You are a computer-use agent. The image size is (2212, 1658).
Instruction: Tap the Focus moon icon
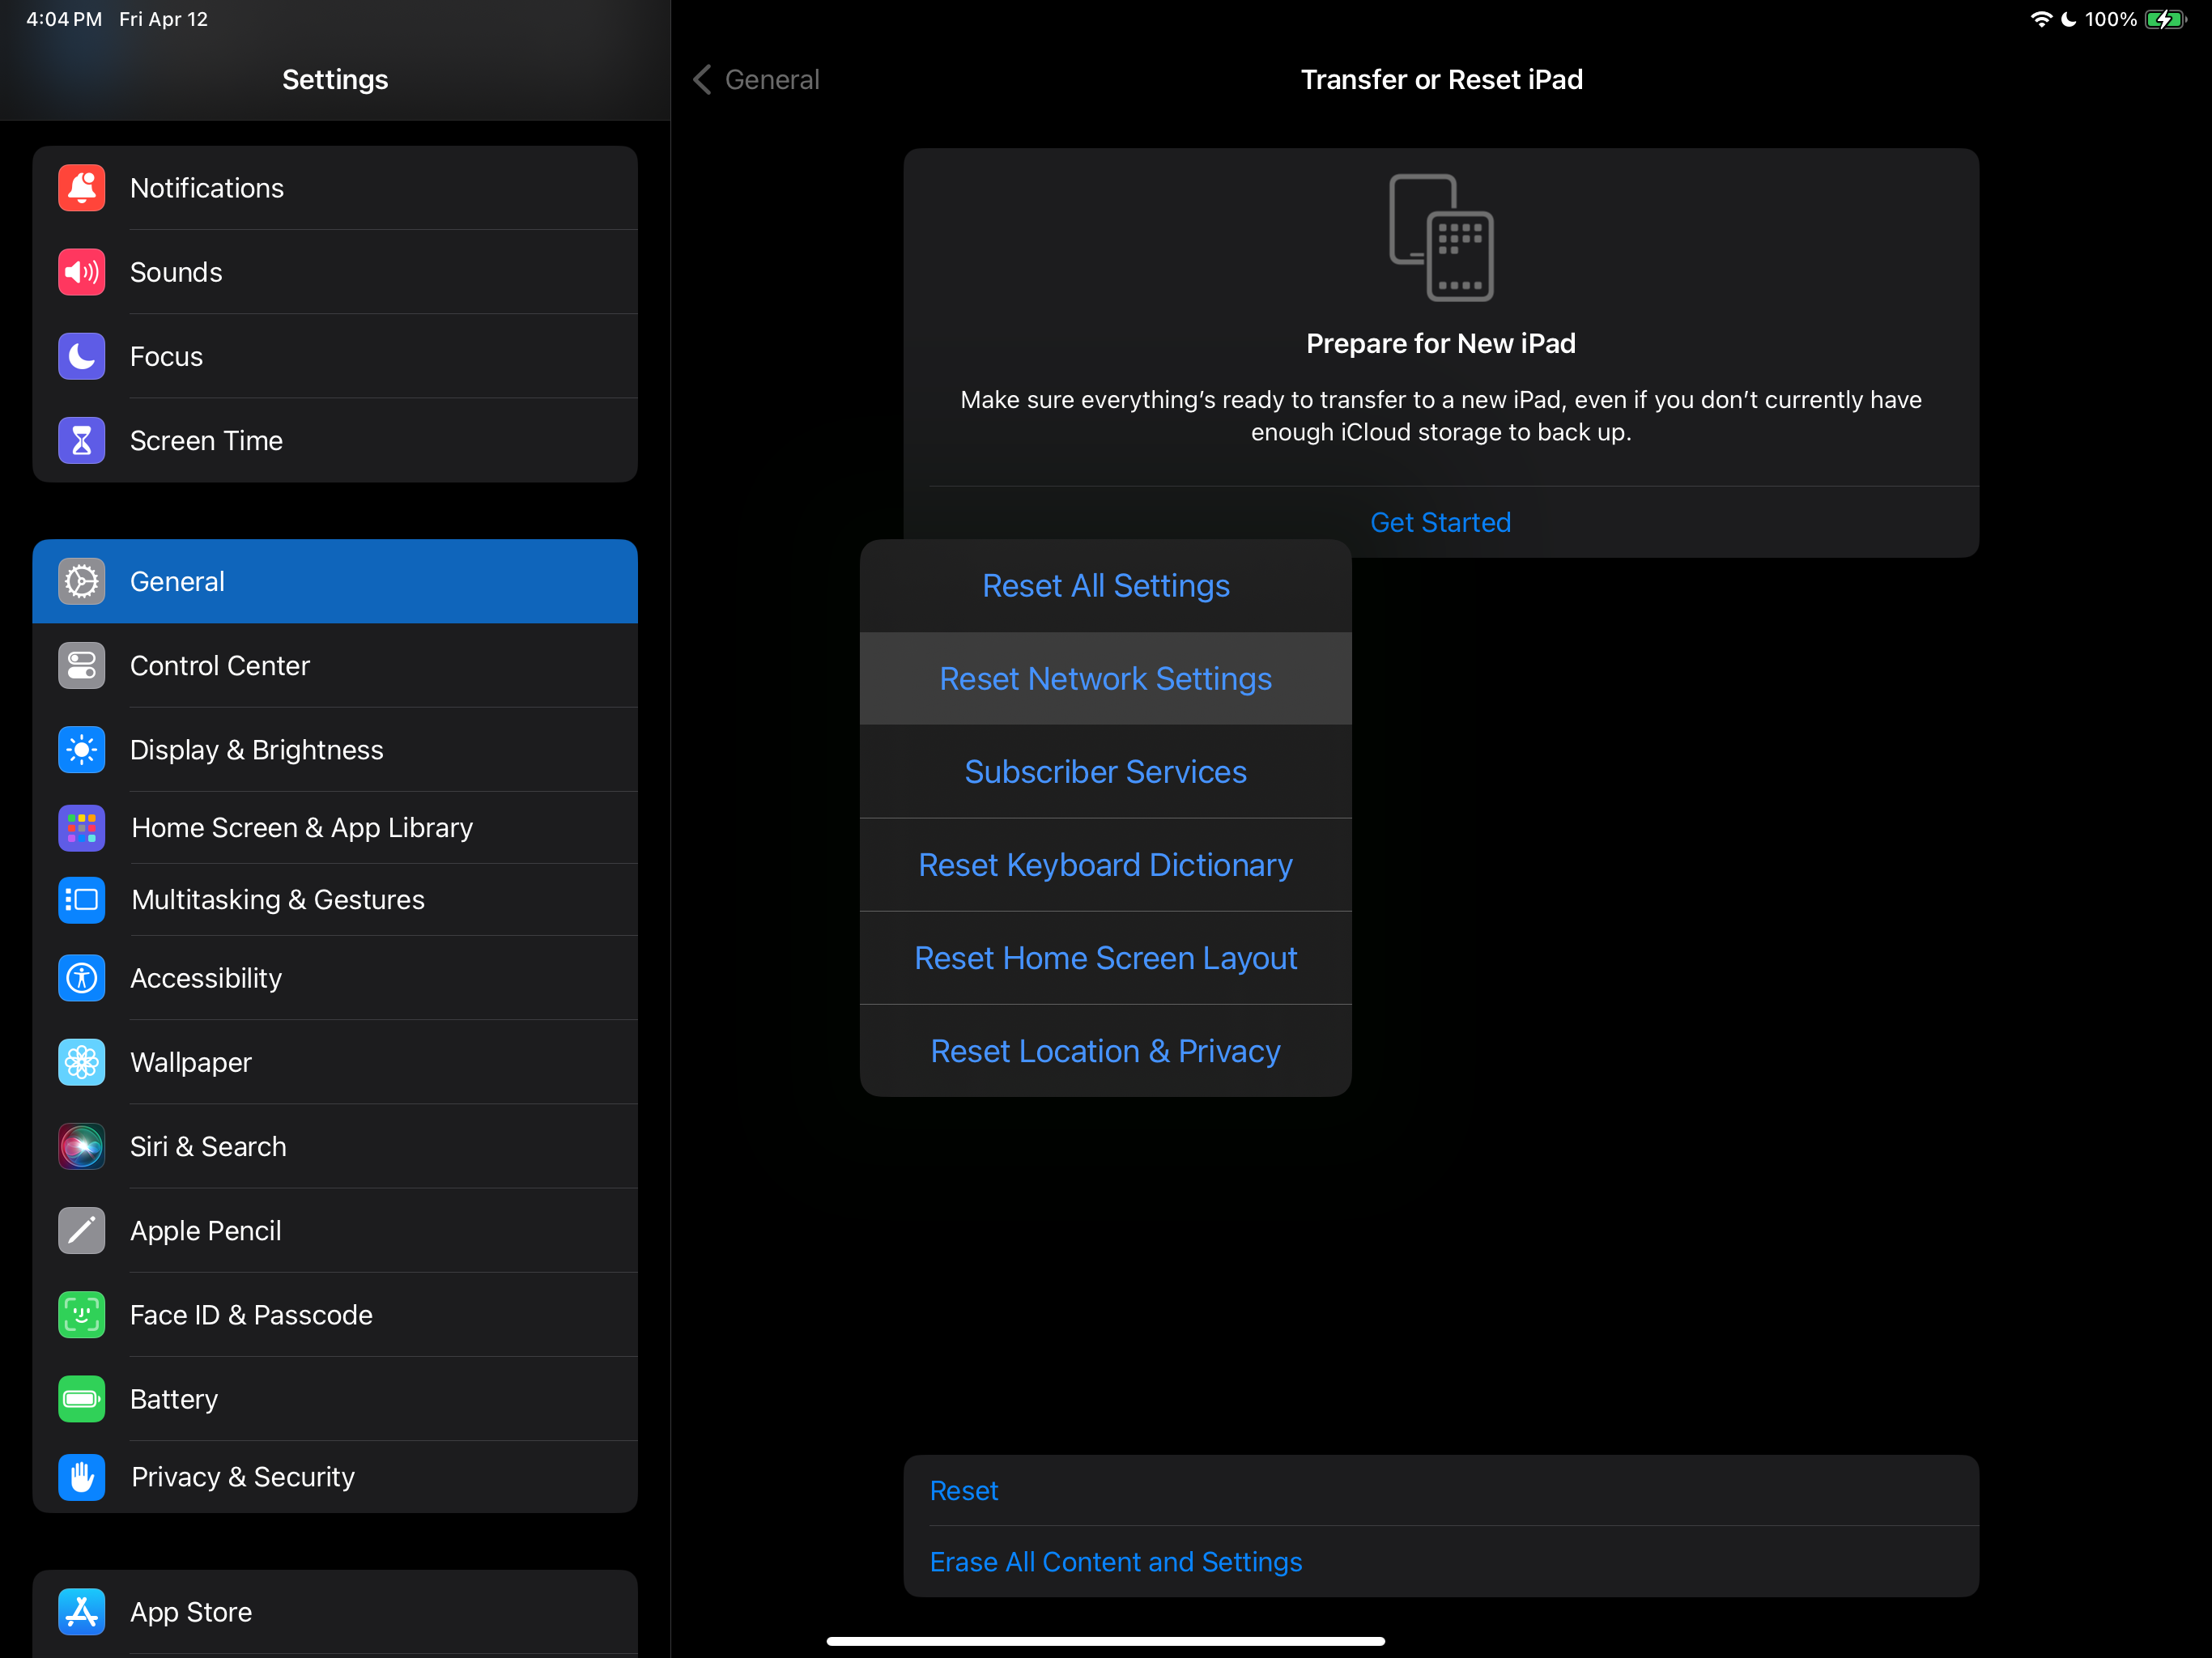[x=81, y=356]
